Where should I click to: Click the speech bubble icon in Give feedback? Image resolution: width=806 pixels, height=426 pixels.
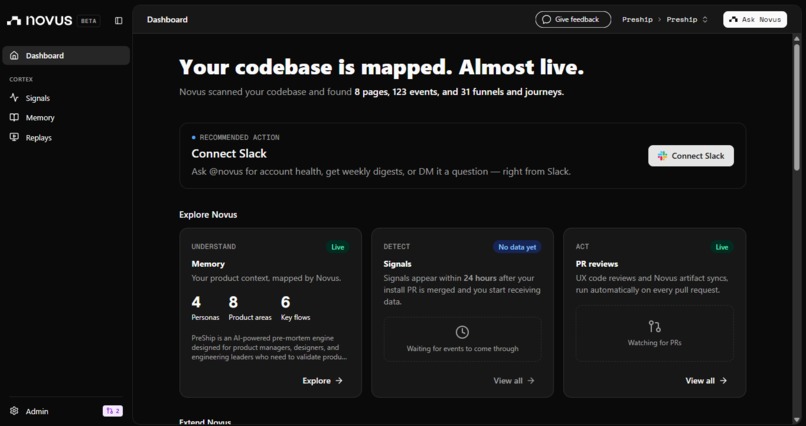point(547,20)
